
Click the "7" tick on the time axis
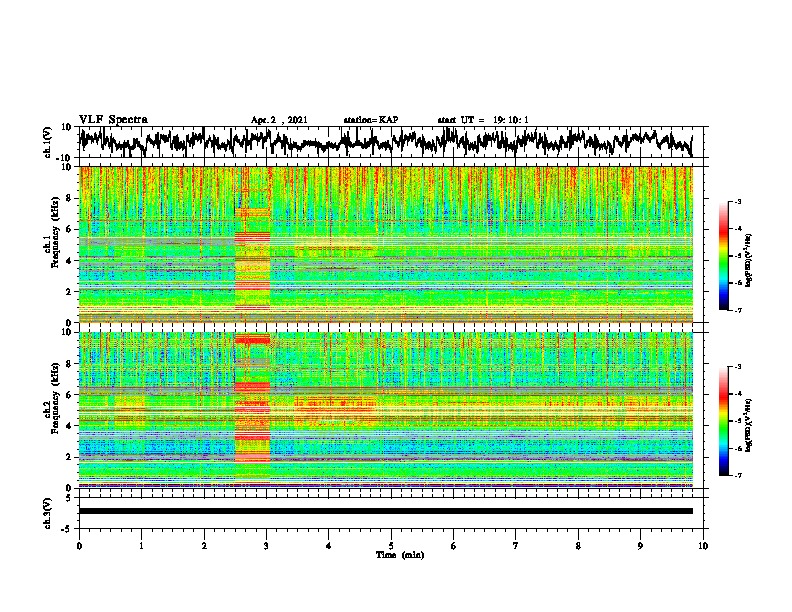tap(516, 546)
